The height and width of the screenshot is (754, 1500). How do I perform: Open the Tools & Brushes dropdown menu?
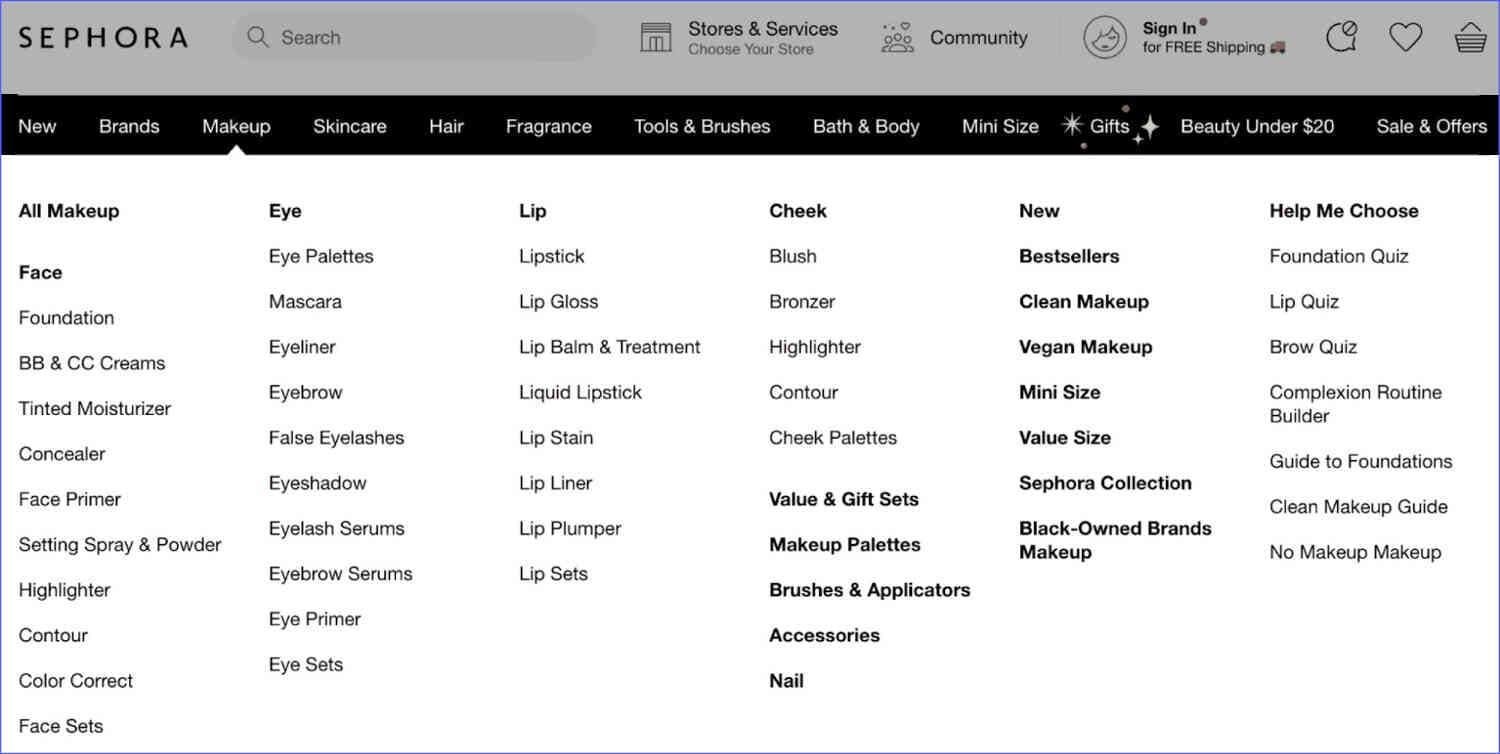(702, 126)
